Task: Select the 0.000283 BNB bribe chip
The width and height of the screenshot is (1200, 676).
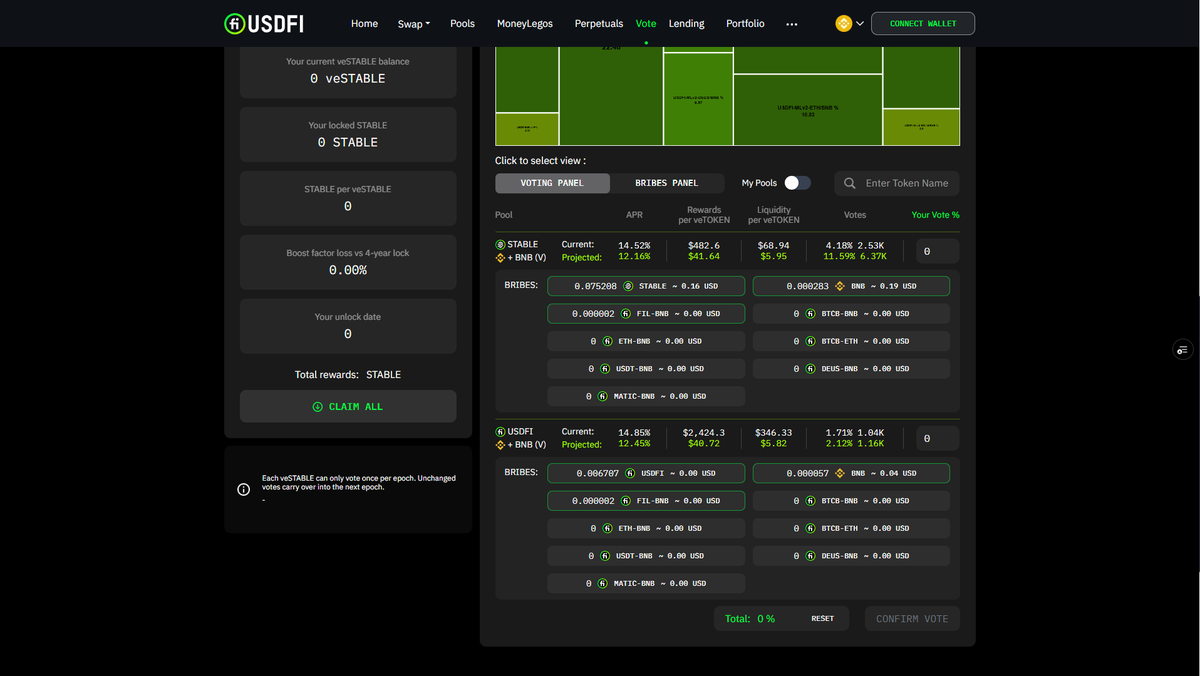Action: pos(851,286)
